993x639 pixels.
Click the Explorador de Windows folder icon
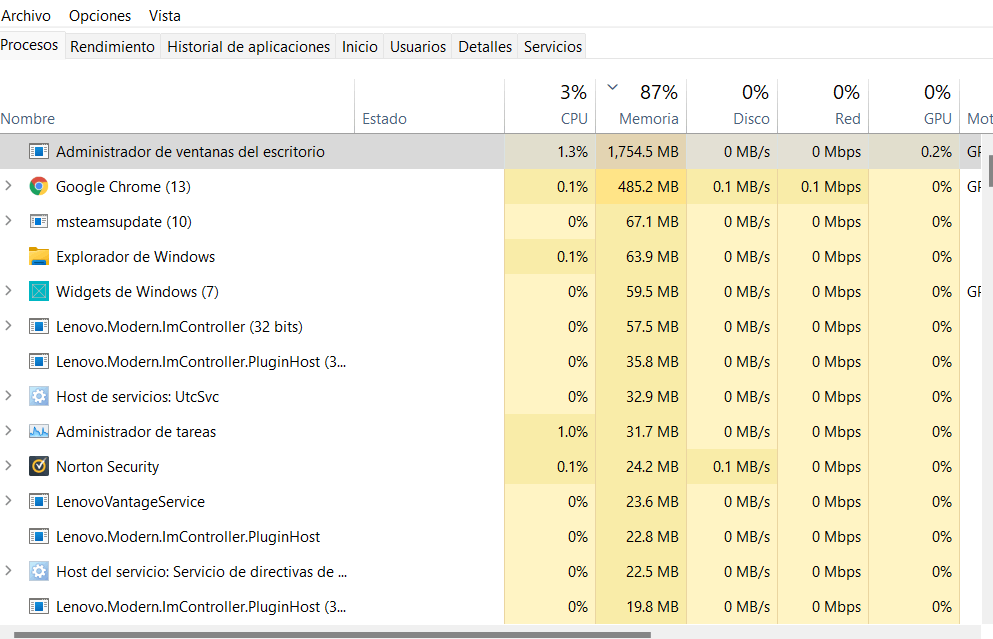[x=39, y=256]
